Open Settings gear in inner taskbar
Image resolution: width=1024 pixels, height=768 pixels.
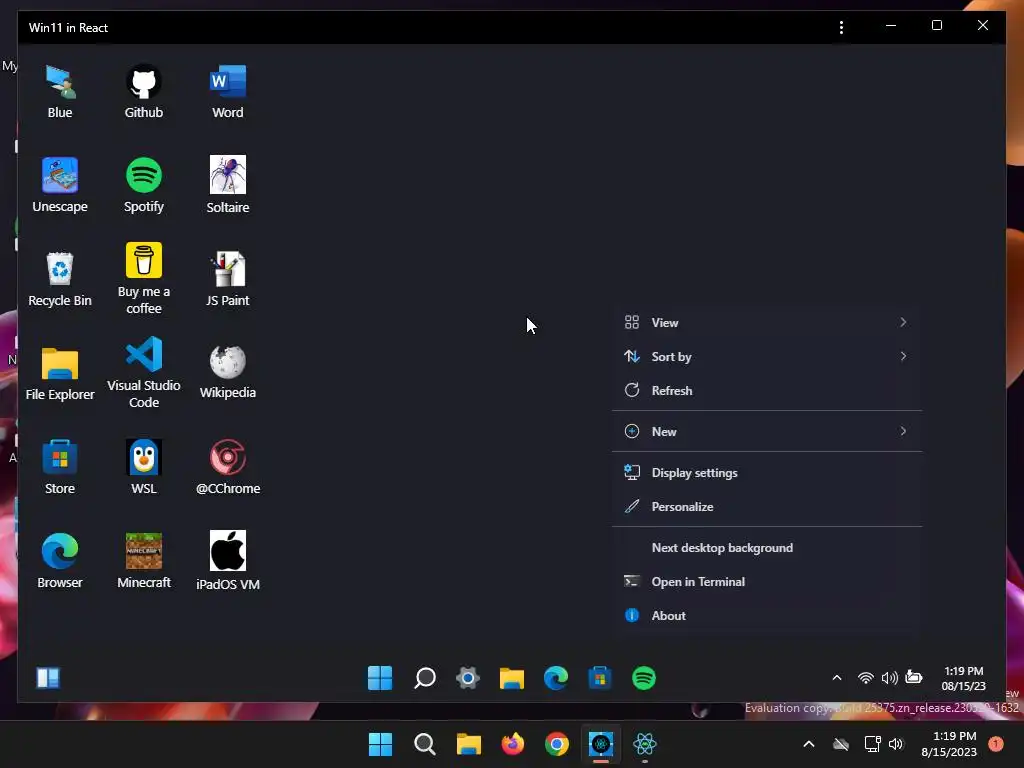(x=468, y=678)
